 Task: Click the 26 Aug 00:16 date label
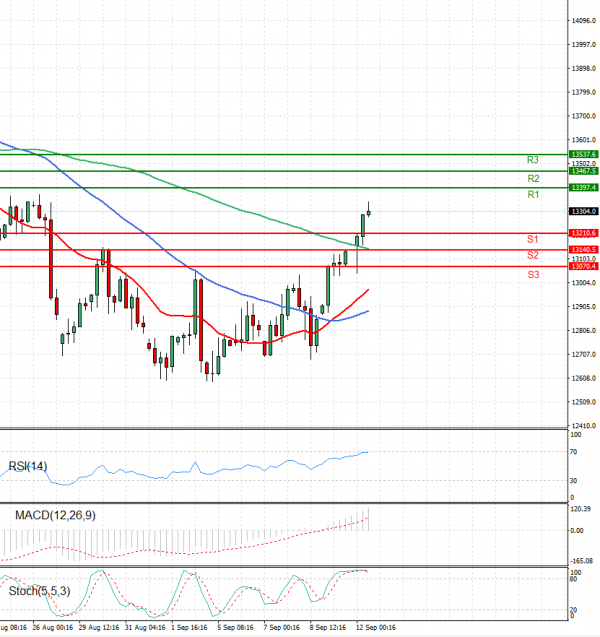[x=52, y=628]
